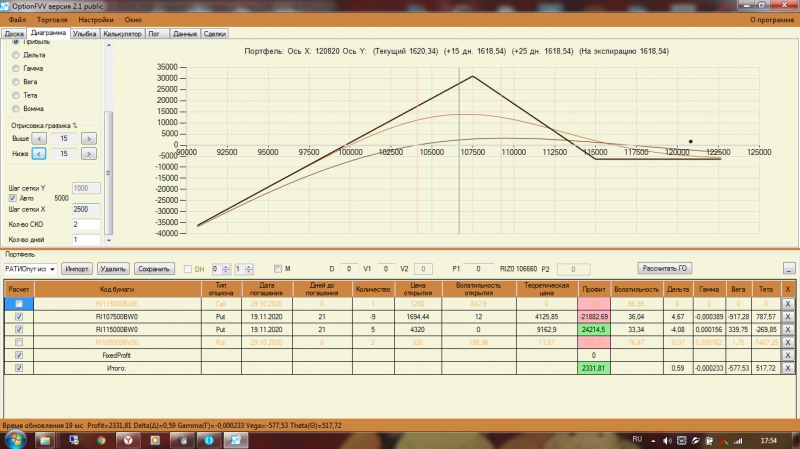Click the Рассчитать ГО button
This screenshot has width=800, height=449.
pos(664,268)
